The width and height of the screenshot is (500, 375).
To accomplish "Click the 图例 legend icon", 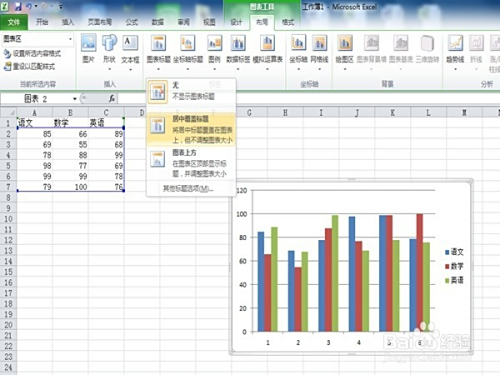I will pos(214,52).
